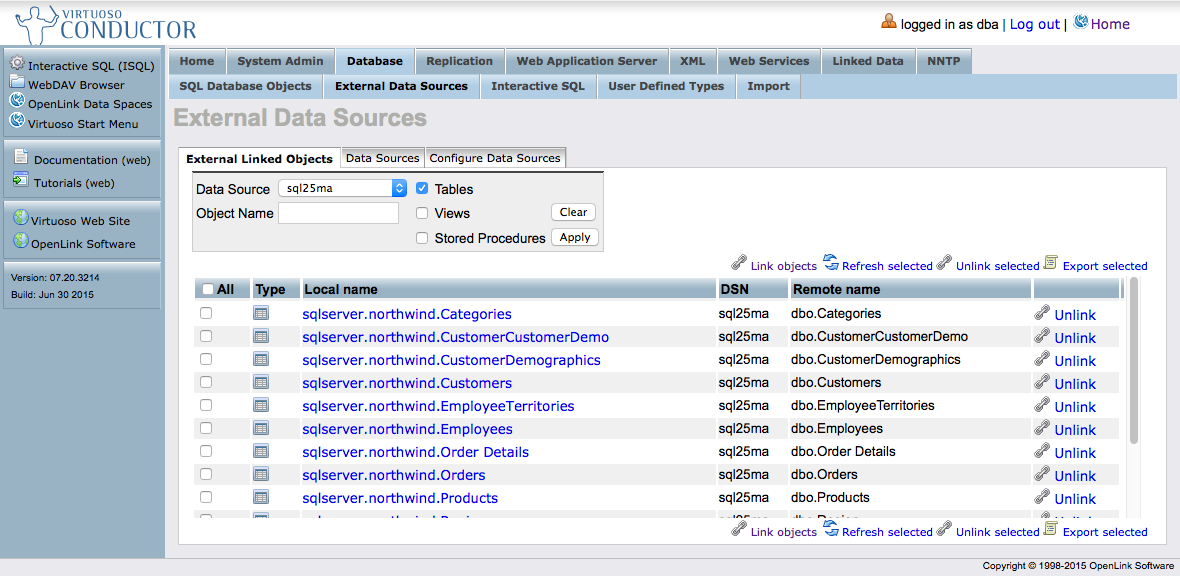
Task: Uncheck the Tables checkbox
Action: tap(422, 188)
